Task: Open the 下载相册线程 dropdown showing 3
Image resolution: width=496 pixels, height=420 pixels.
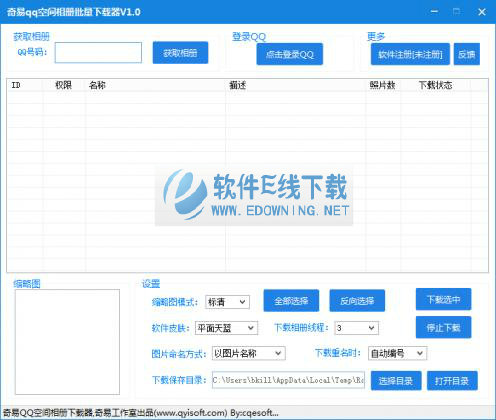Action: [x=356, y=328]
